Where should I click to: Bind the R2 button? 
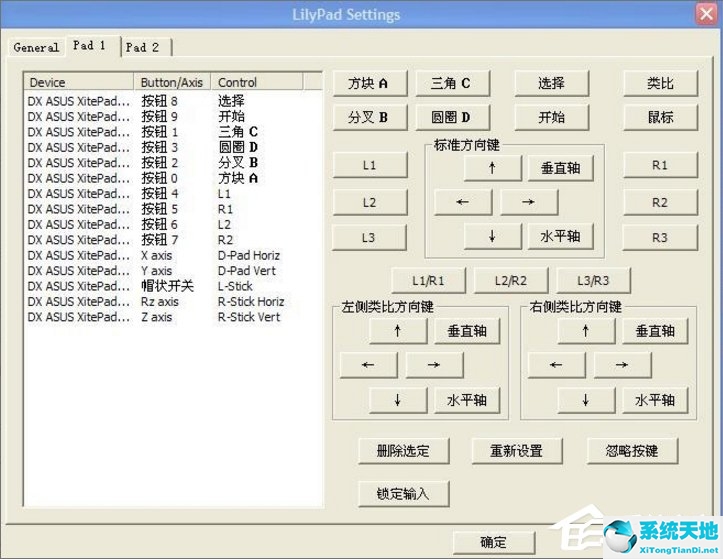tap(660, 202)
